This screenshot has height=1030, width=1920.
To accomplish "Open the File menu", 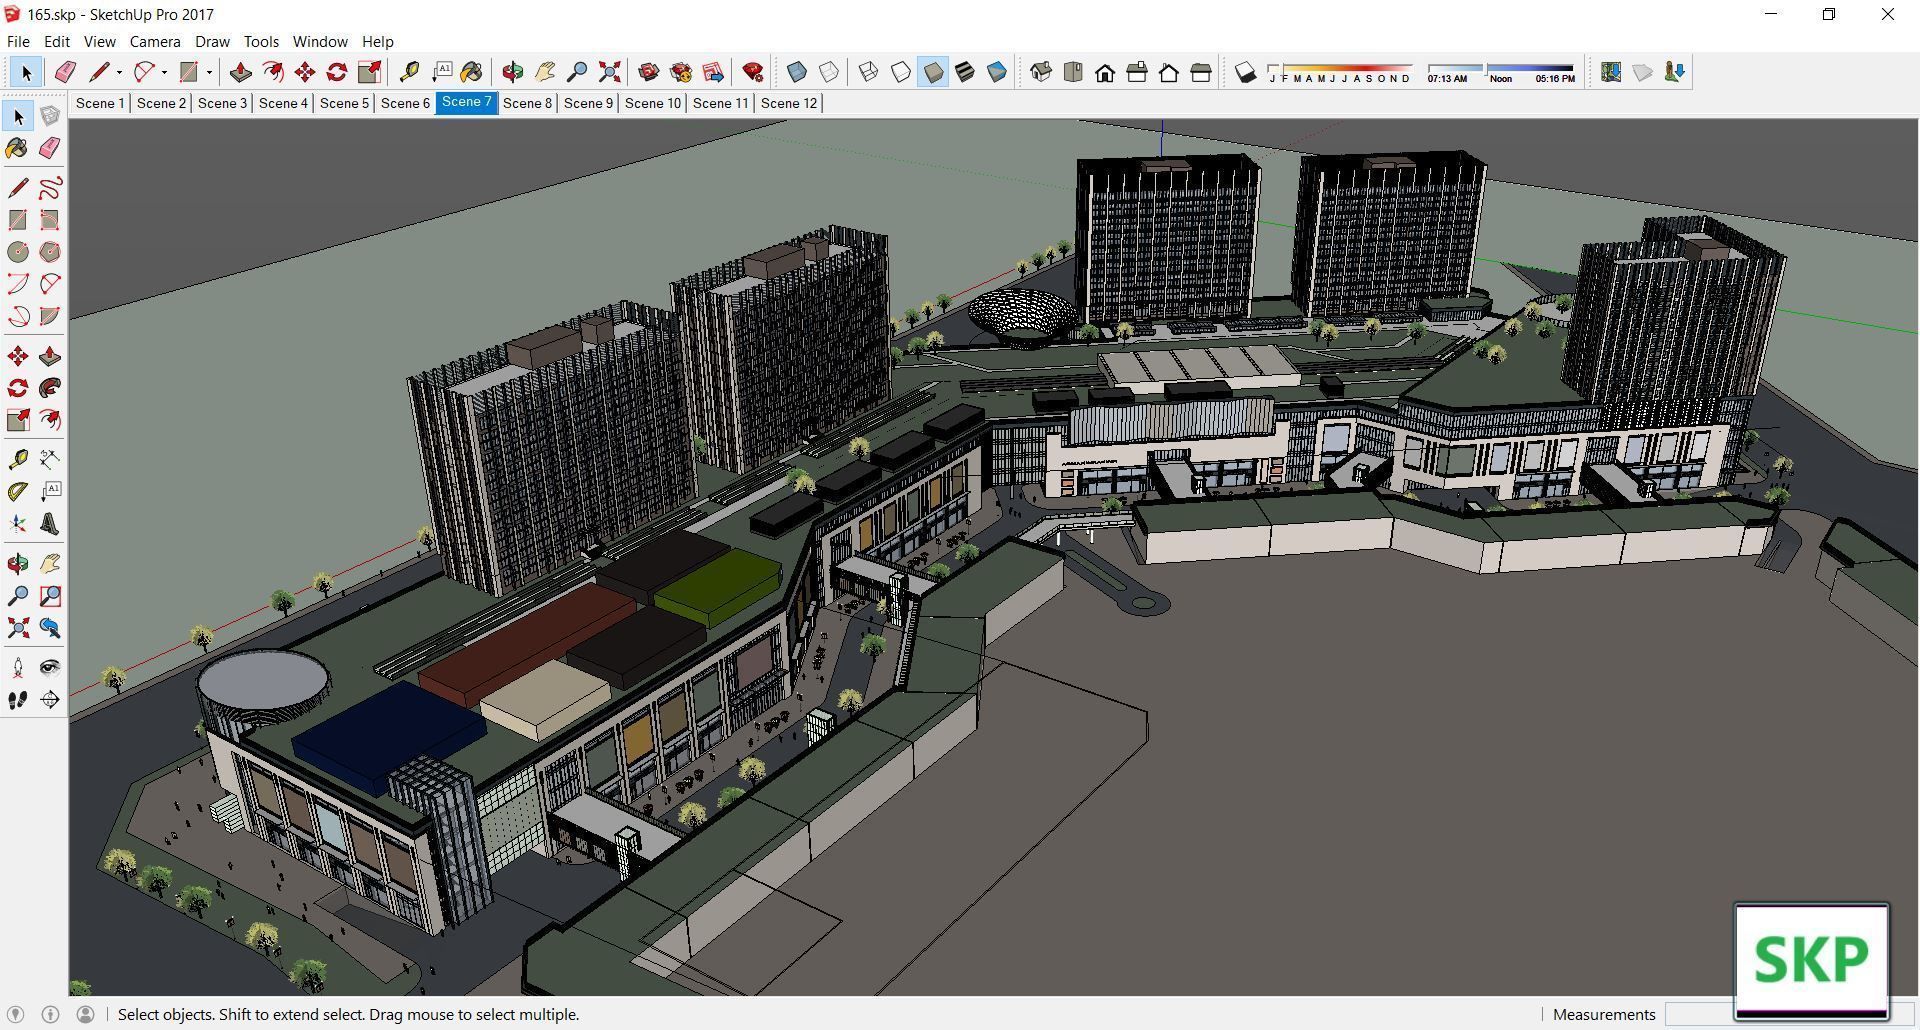I will 18,42.
